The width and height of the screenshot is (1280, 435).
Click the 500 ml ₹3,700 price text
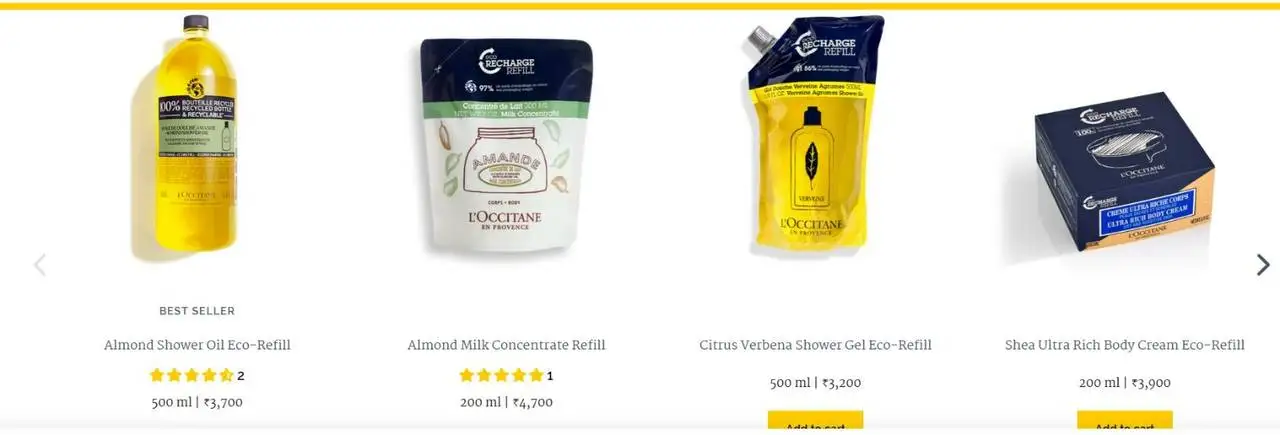197,403
